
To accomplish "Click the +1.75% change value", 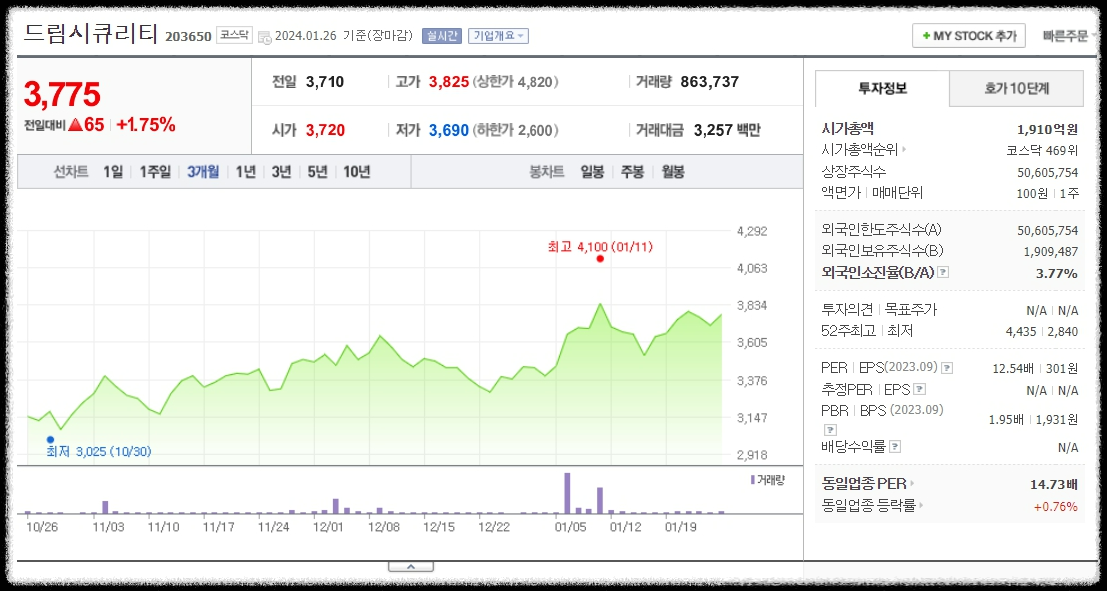I will (x=145, y=125).
